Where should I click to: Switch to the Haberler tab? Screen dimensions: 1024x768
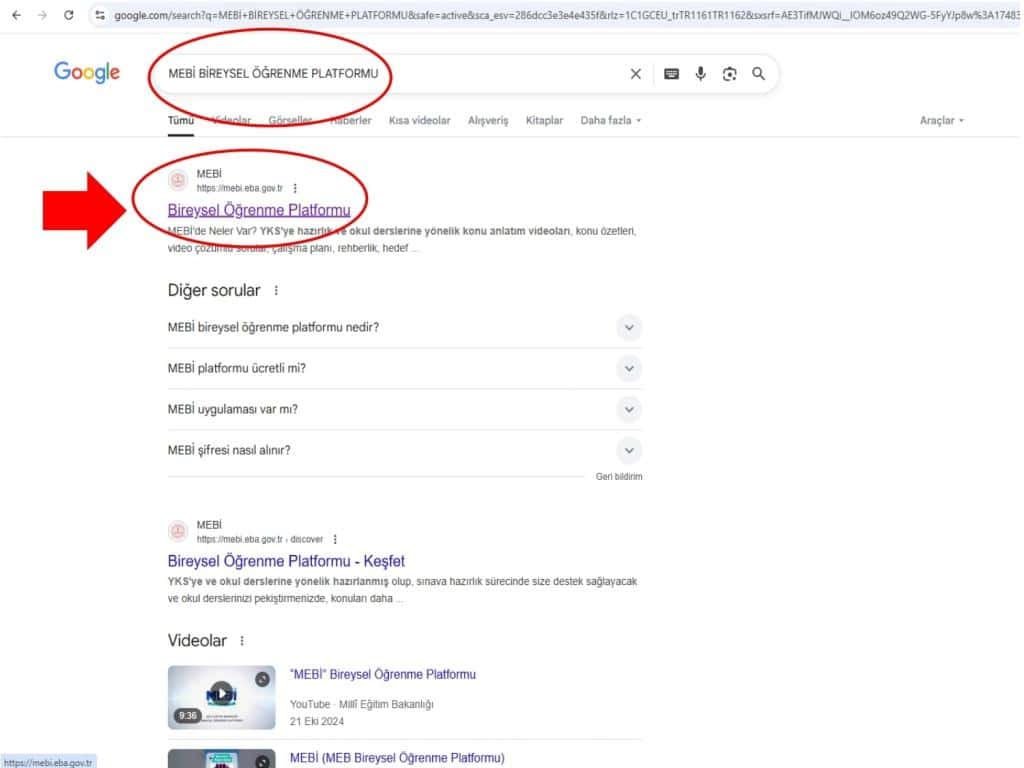351,120
